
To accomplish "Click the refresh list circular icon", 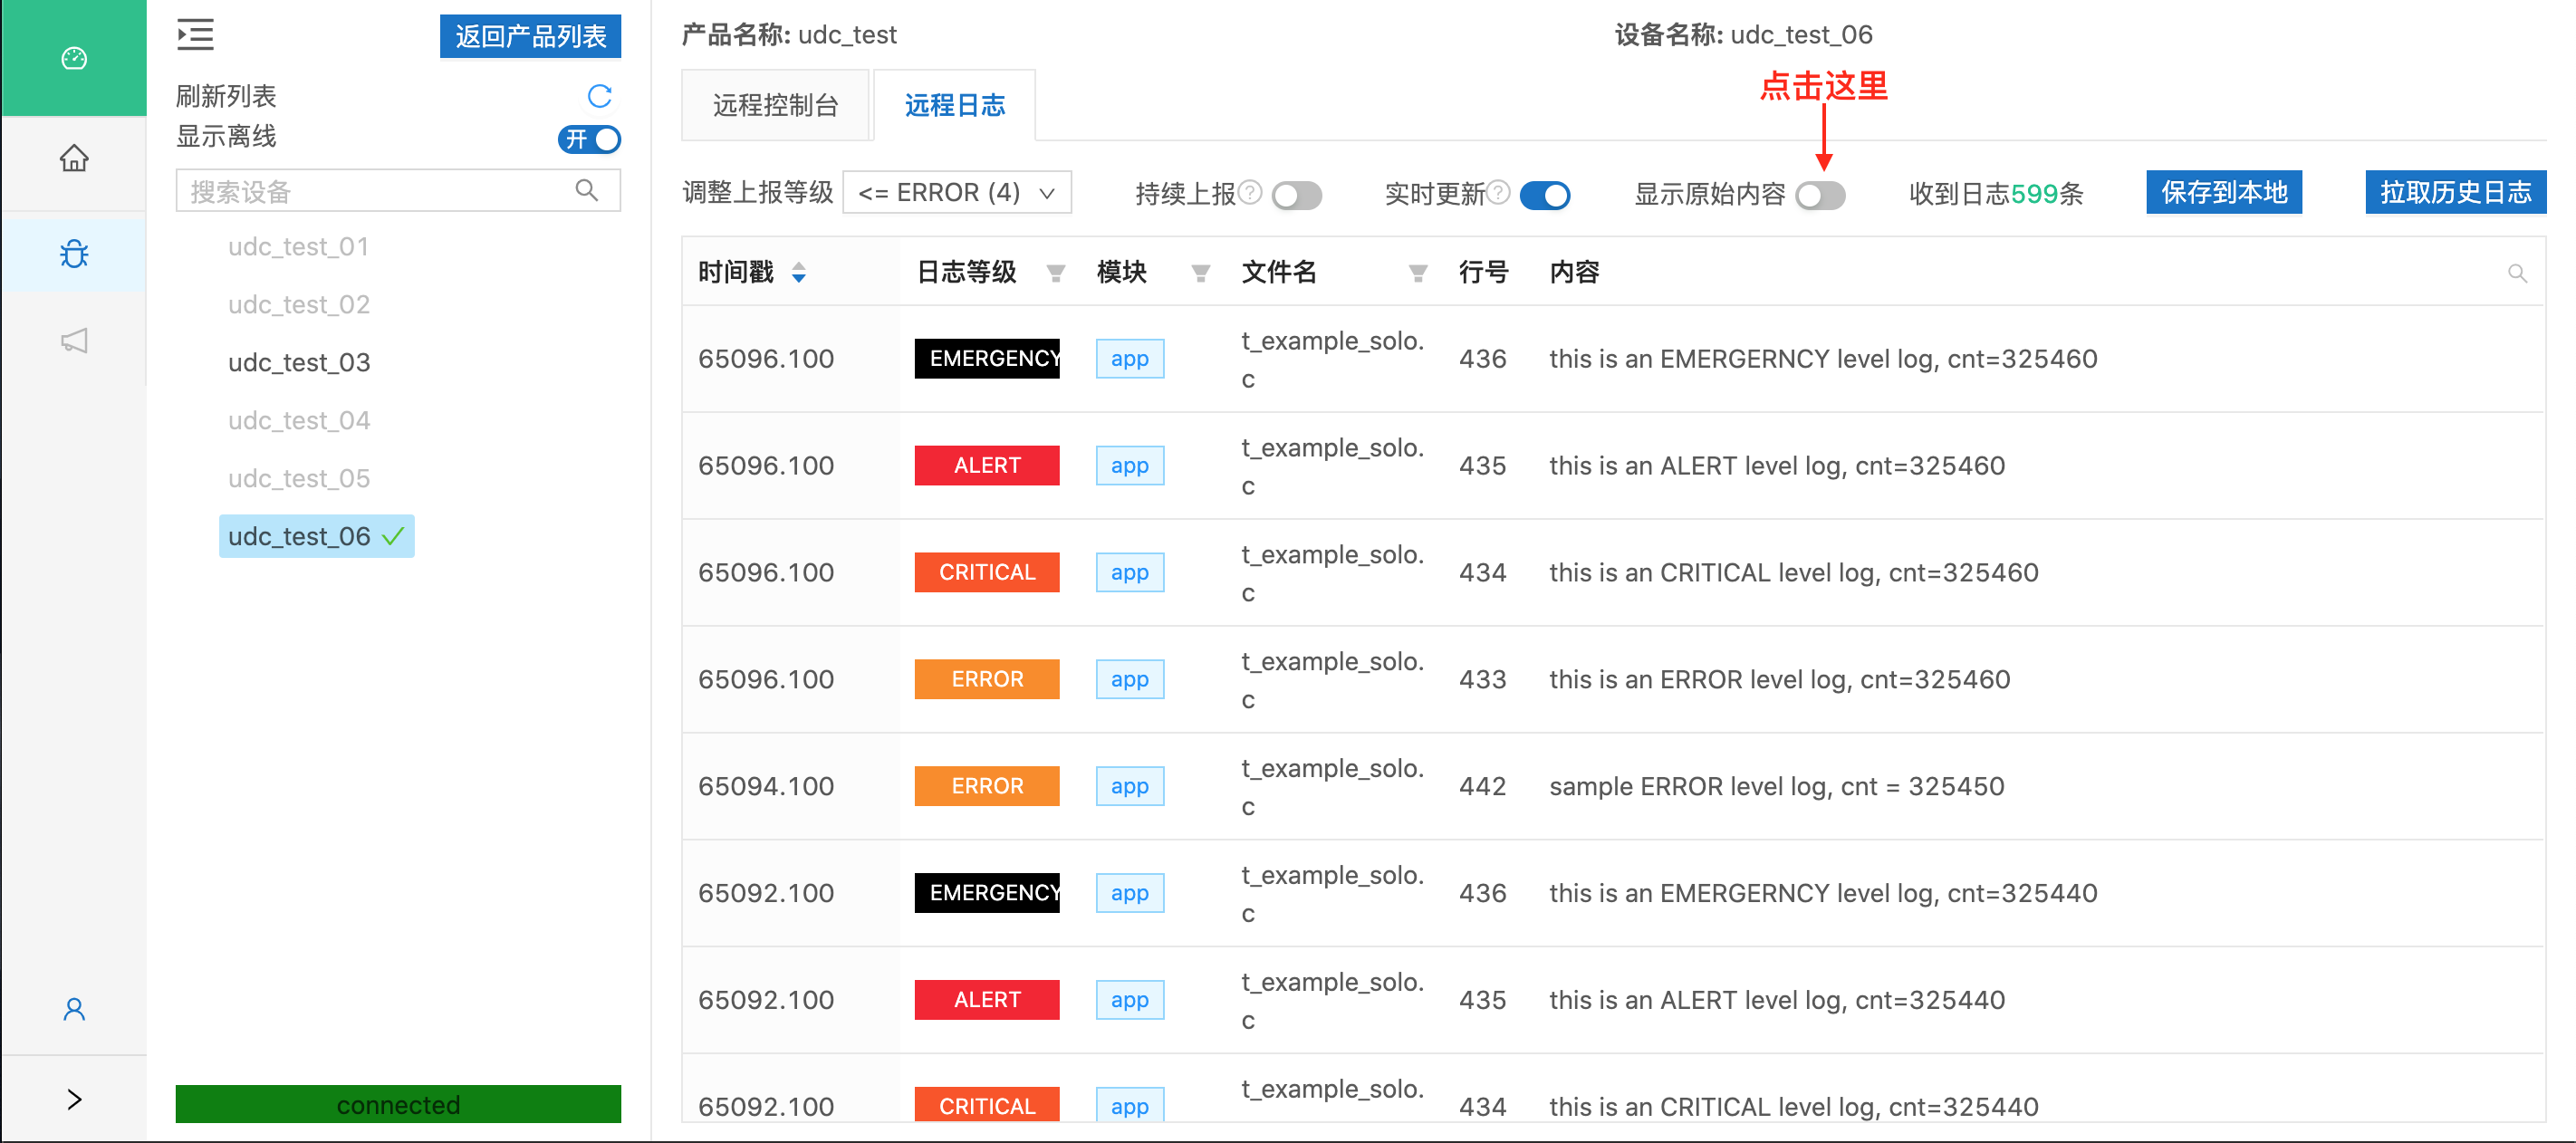I will coord(599,96).
